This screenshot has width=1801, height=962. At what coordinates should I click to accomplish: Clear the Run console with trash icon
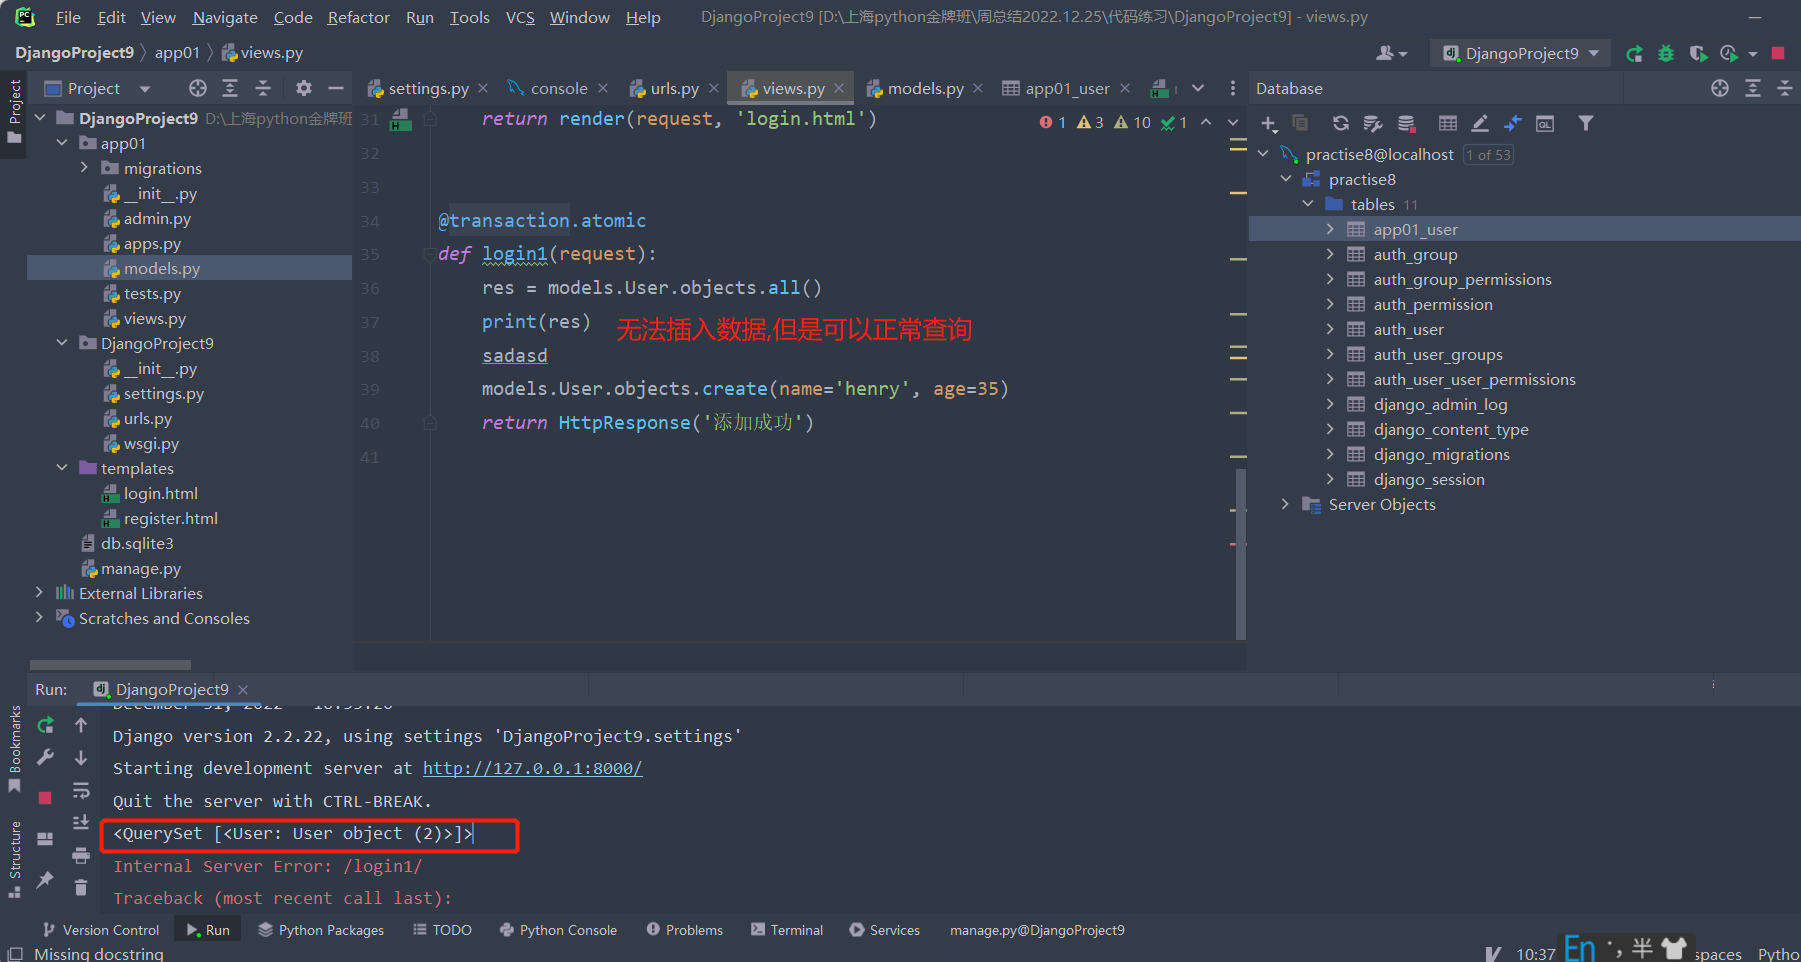(81, 887)
